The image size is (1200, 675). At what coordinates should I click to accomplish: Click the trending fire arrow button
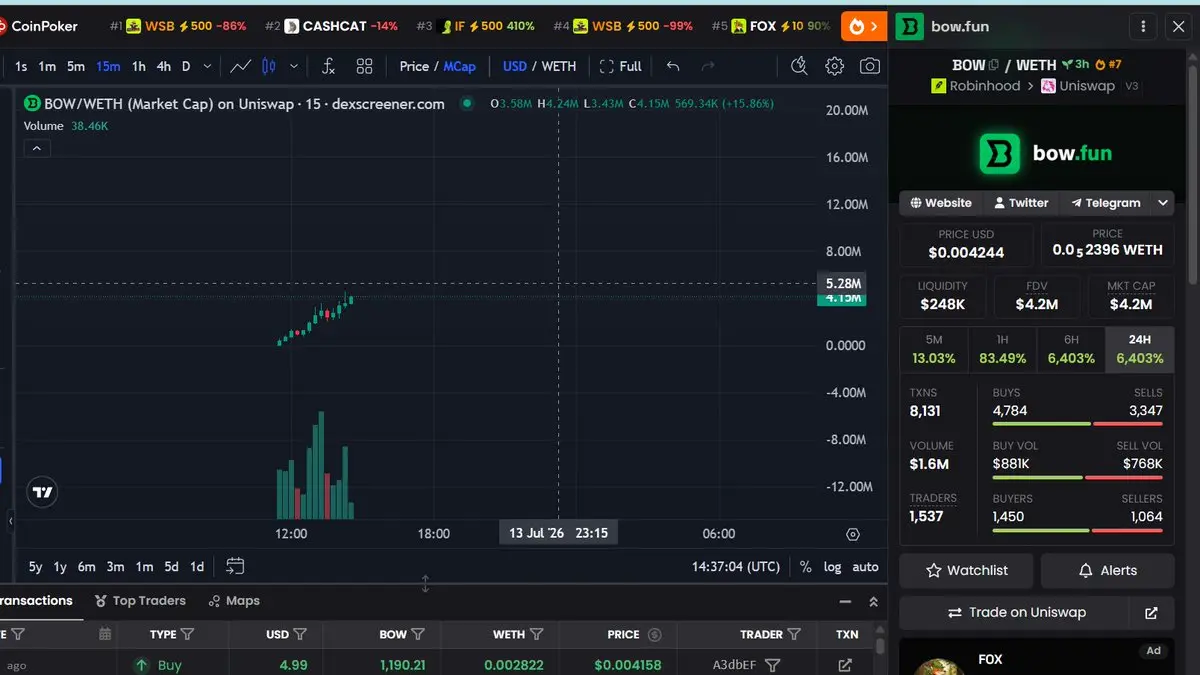[x=865, y=26]
